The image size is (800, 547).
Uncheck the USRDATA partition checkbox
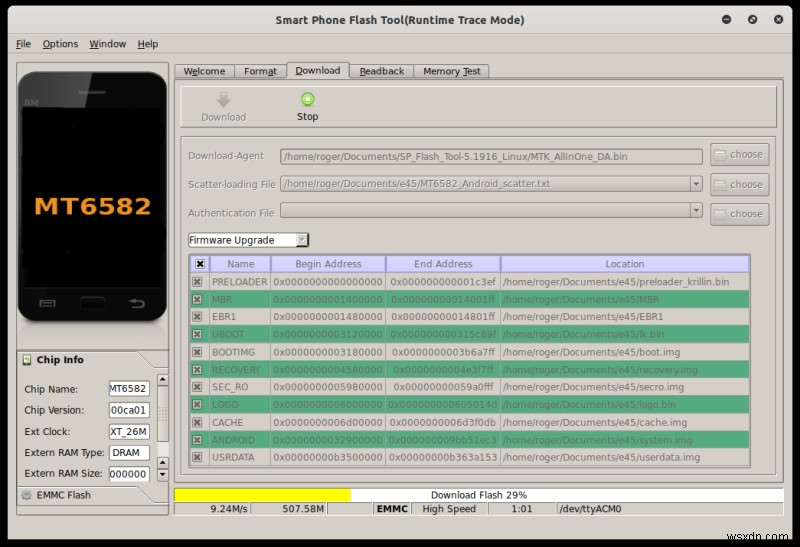[197, 457]
